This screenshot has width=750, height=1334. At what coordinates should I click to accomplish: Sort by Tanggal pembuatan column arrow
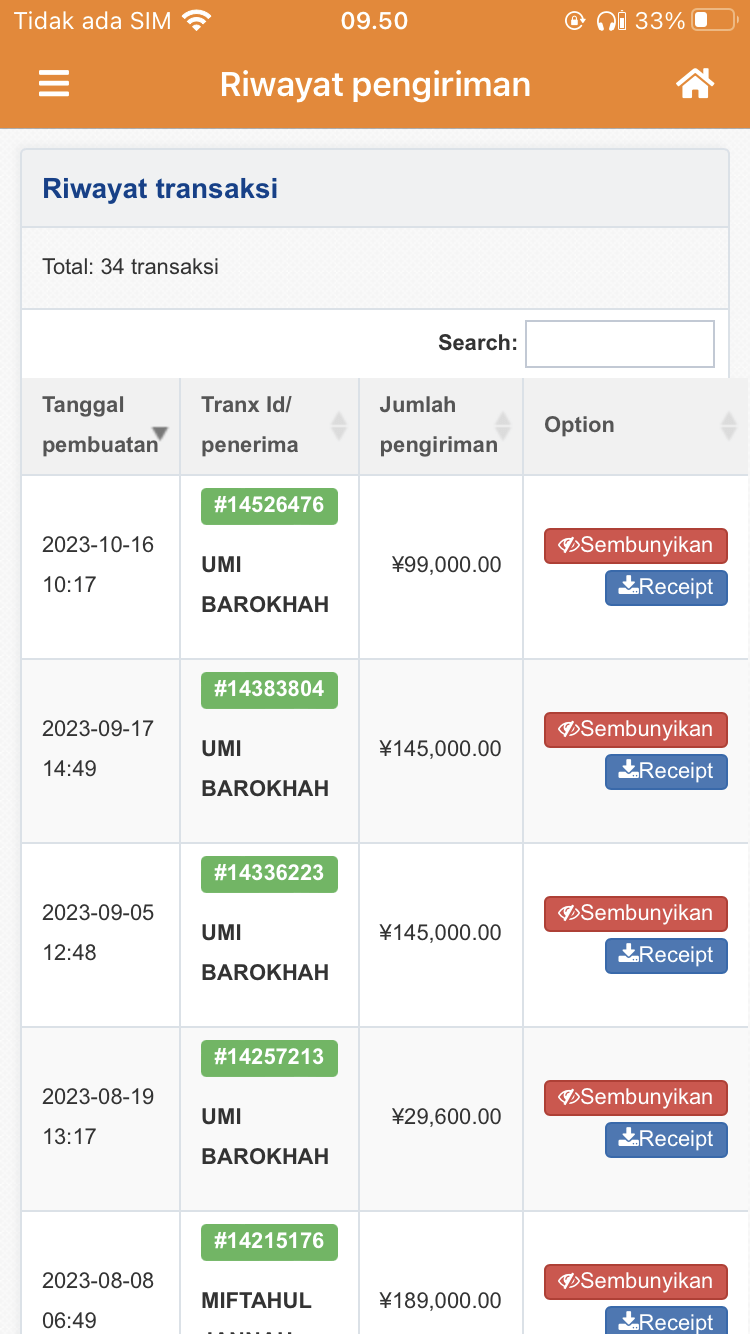160,433
